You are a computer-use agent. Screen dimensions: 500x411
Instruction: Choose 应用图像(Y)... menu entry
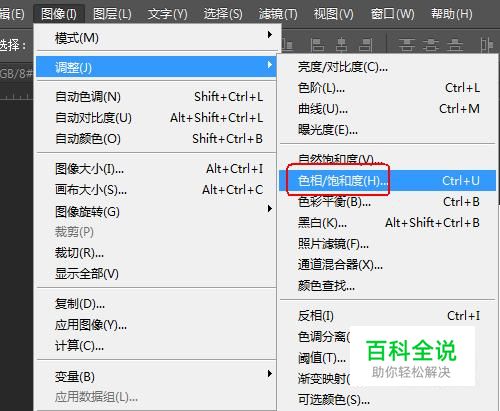[x=156, y=325]
